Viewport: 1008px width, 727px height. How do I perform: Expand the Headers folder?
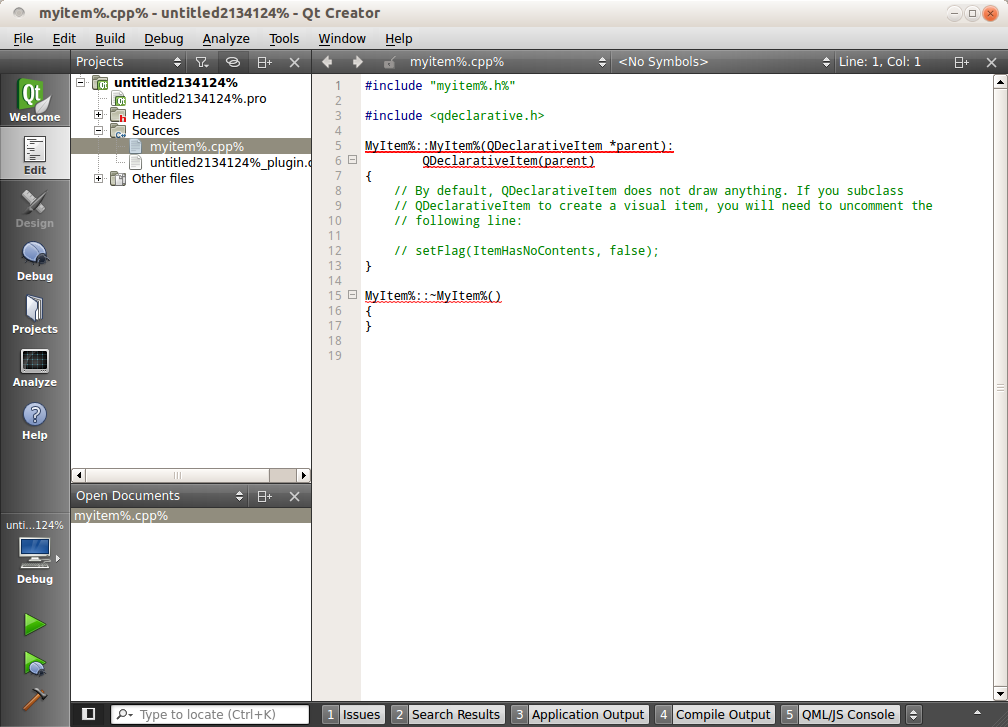point(98,114)
